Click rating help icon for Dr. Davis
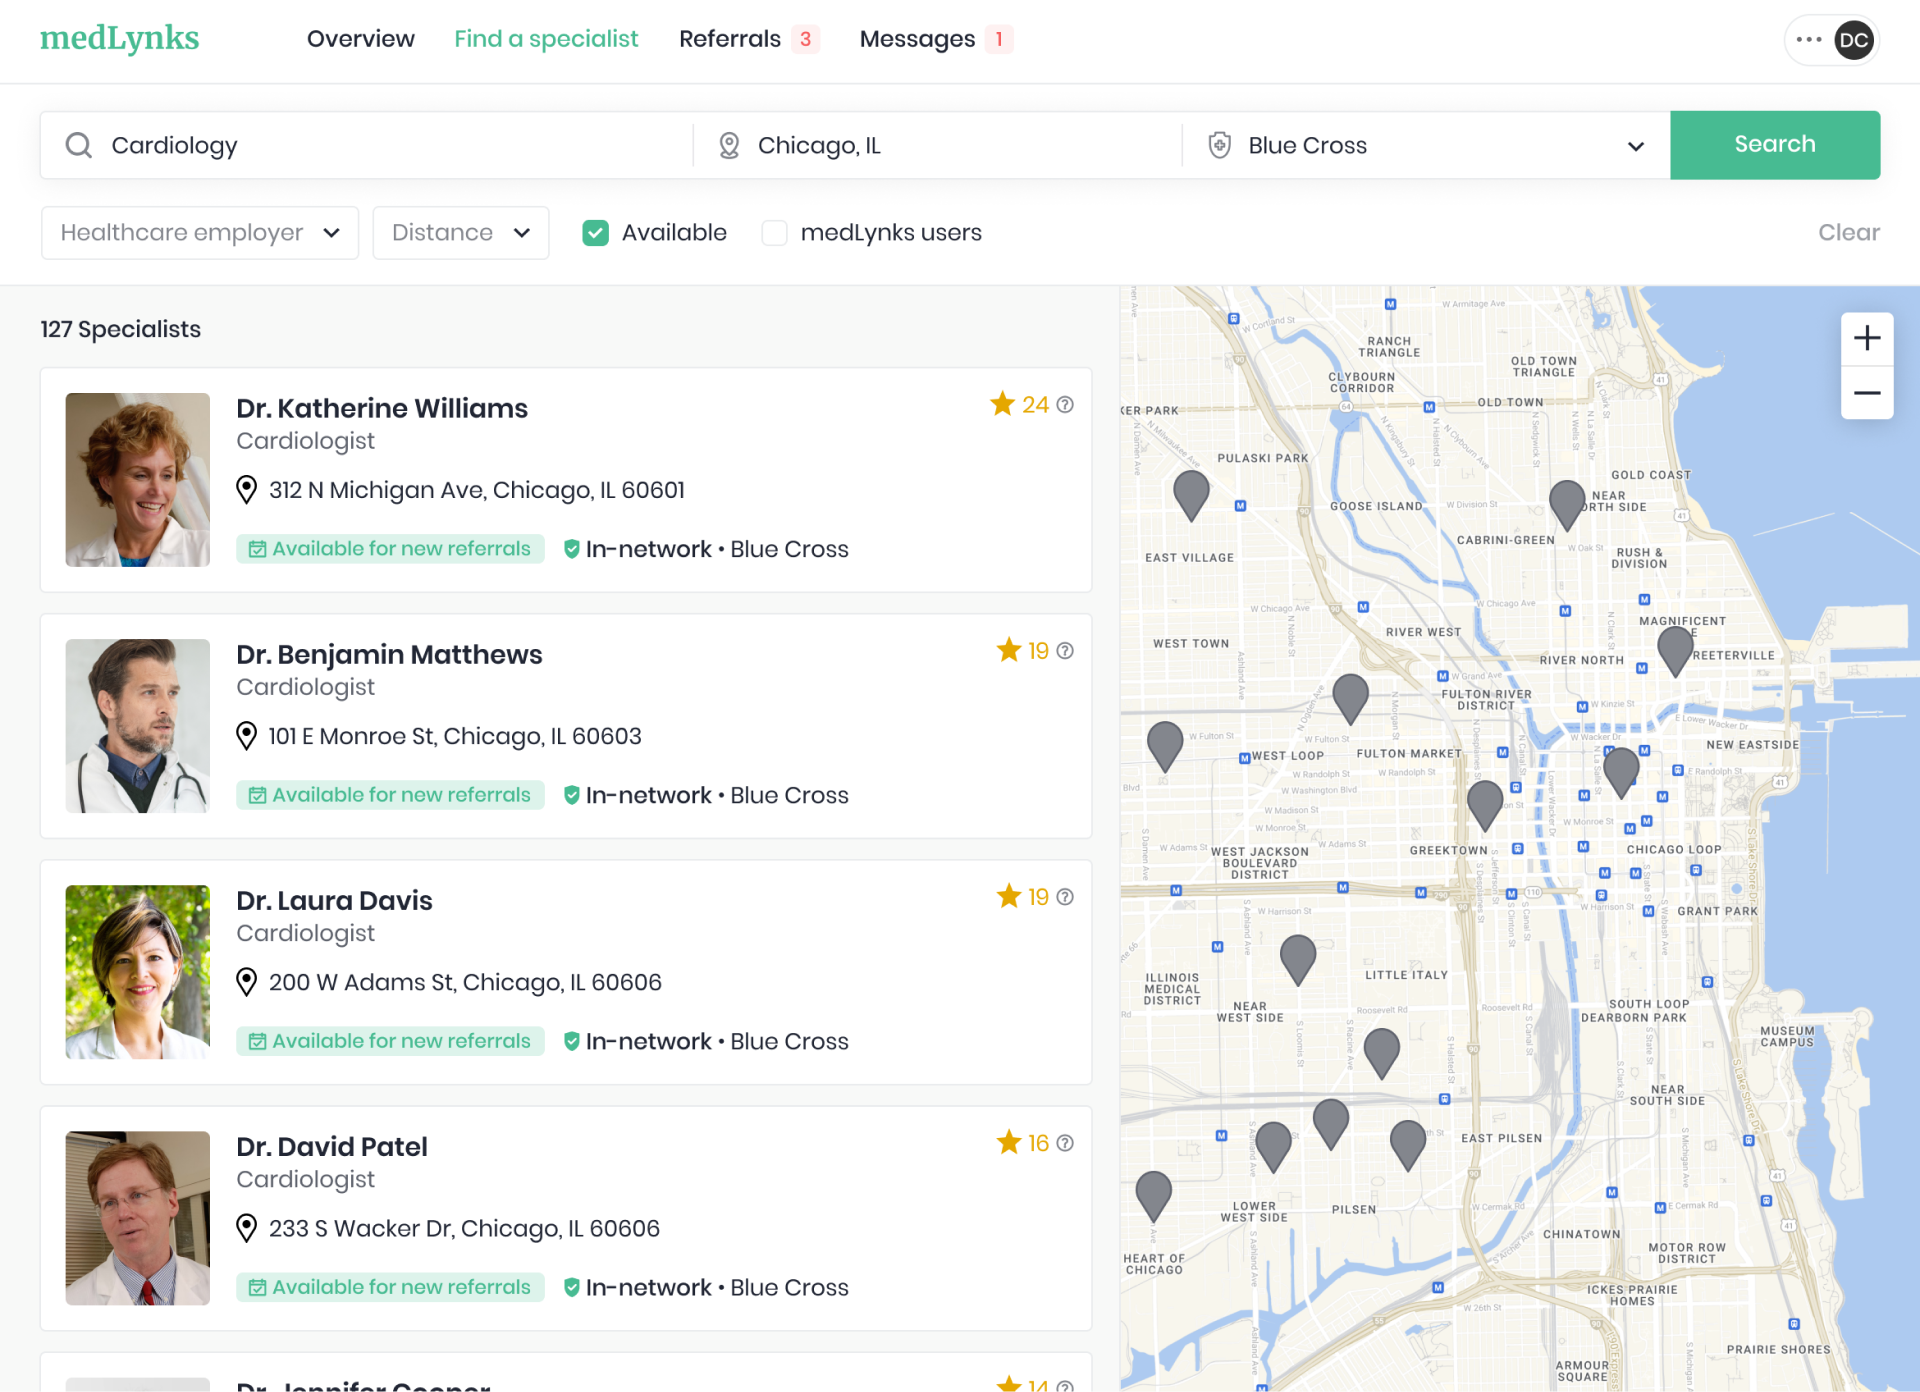The width and height of the screenshot is (1920, 1392). coord(1065,897)
